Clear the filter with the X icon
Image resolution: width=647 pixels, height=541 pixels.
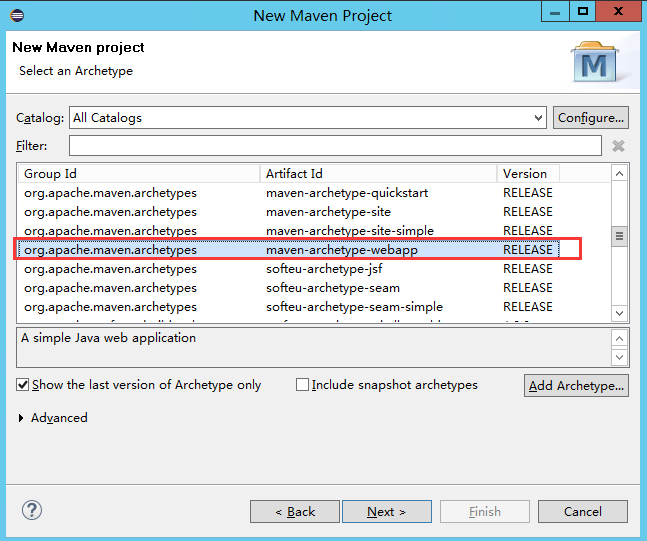coord(618,146)
